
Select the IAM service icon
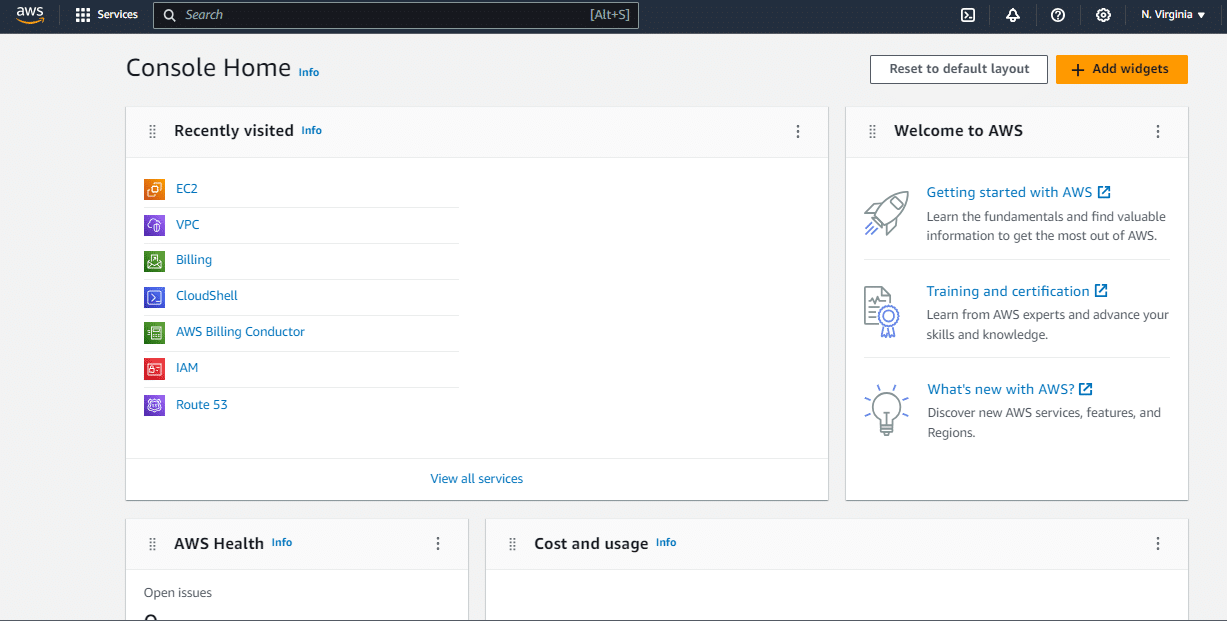tap(154, 368)
